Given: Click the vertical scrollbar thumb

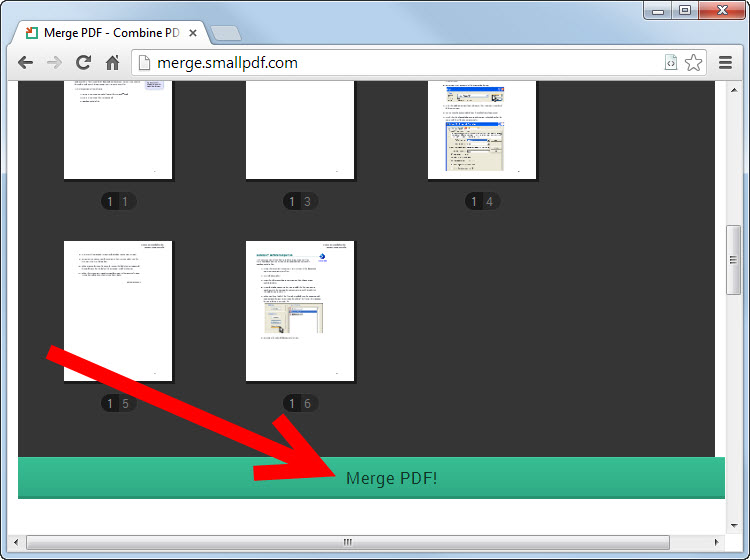Looking at the screenshot, I should 733,260.
